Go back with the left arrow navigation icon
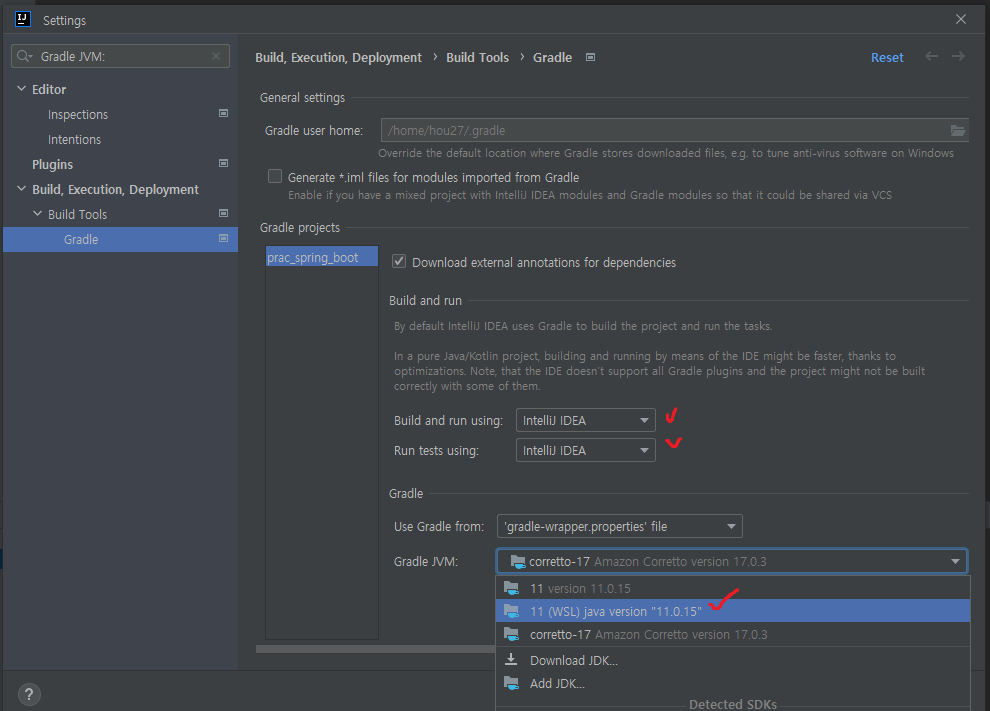 (931, 56)
